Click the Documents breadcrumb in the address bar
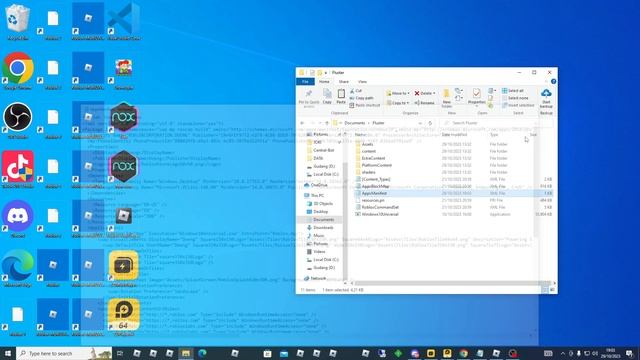The width and height of the screenshot is (640, 360). tap(355, 123)
